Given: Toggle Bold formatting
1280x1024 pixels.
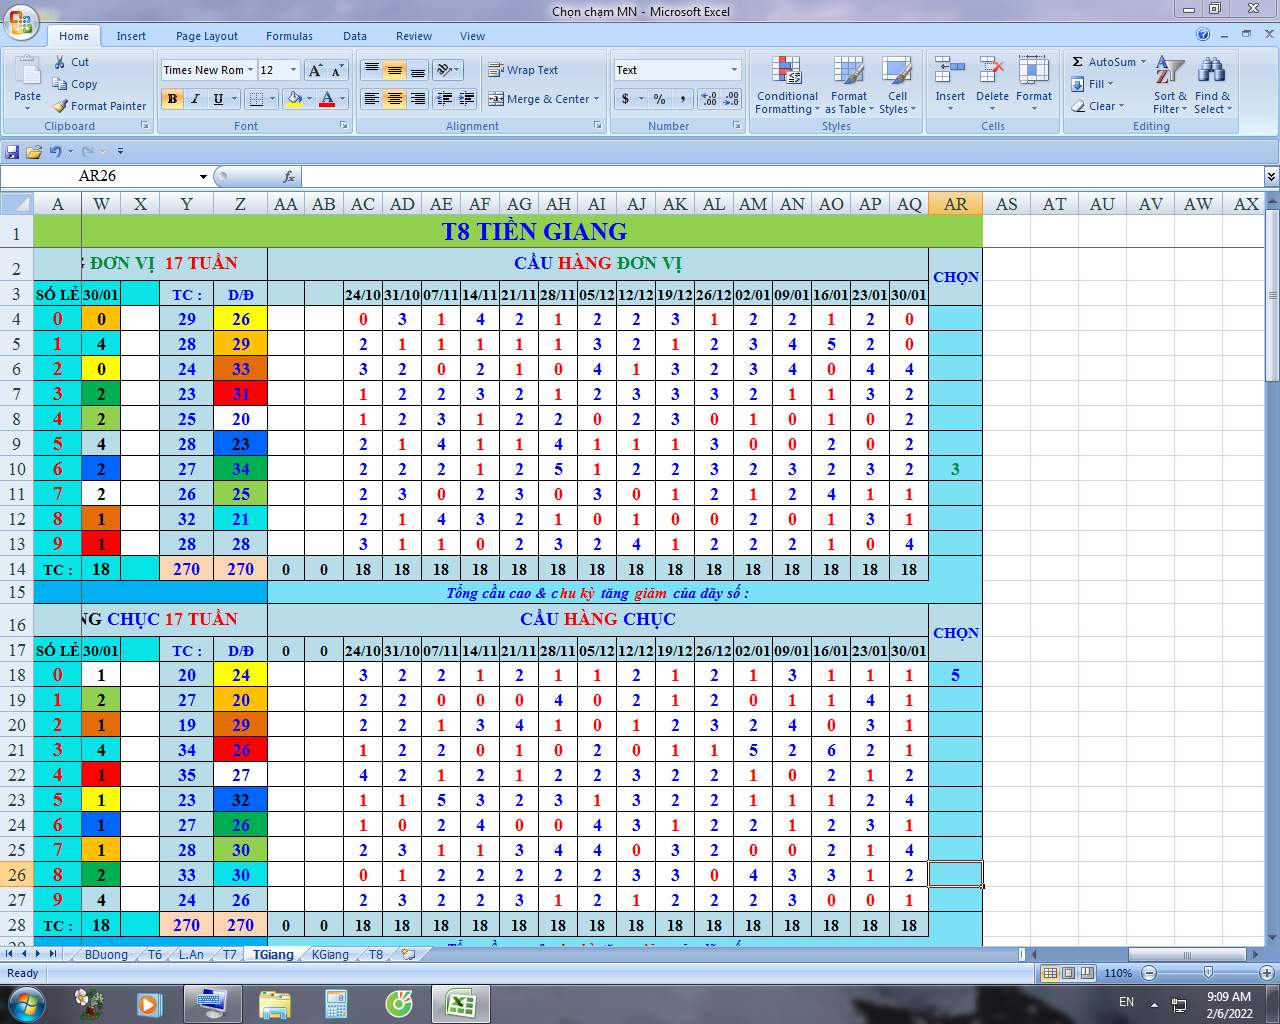Looking at the screenshot, I should pos(173,99).
